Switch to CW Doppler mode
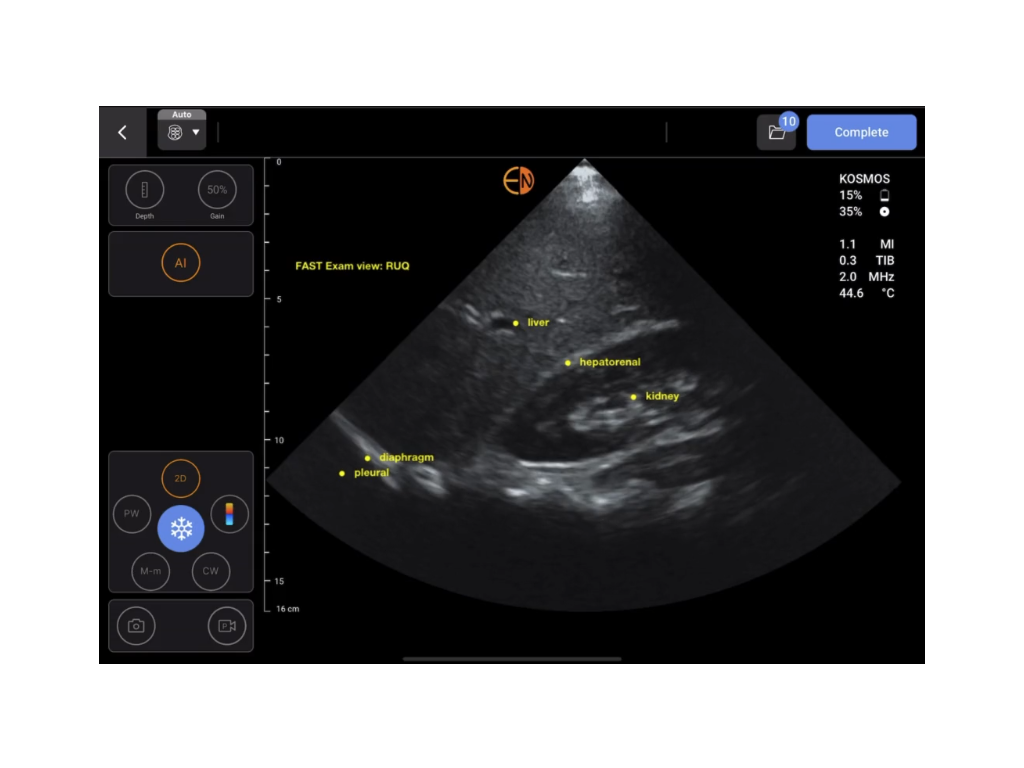The width and height of the screenshot is (1024, 768). (210, 571)
